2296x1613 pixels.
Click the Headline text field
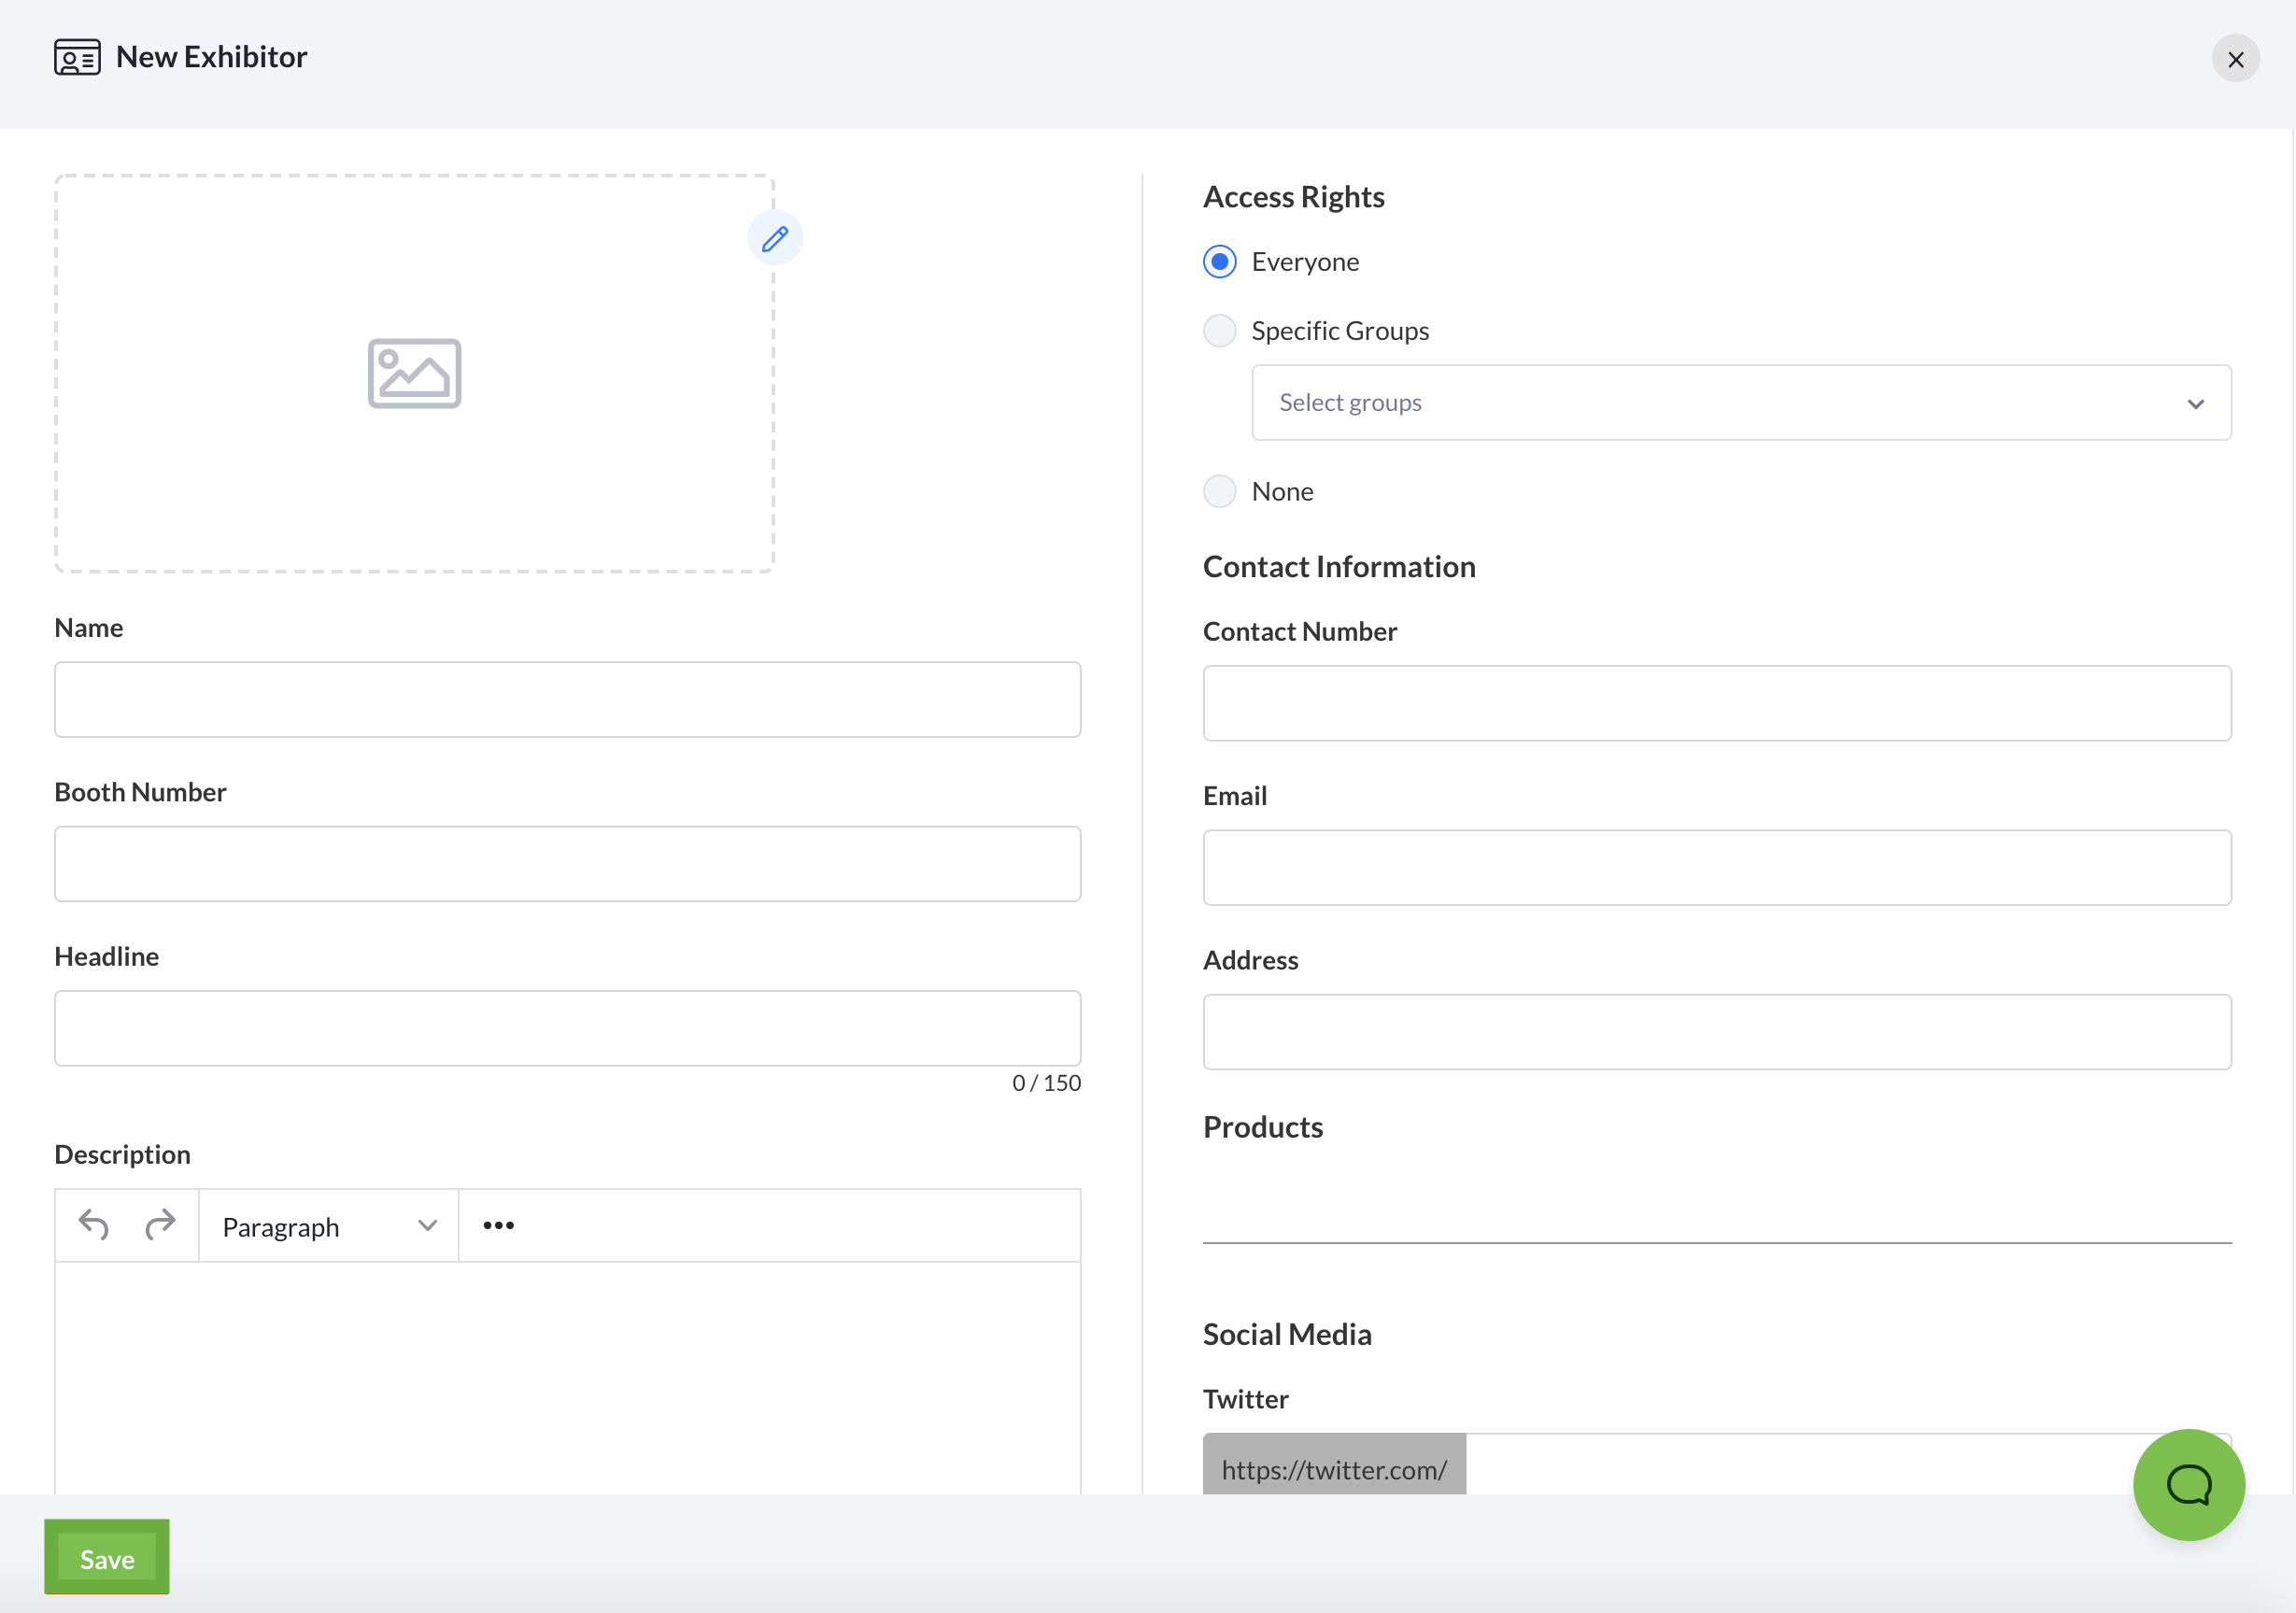point(567,1028)
